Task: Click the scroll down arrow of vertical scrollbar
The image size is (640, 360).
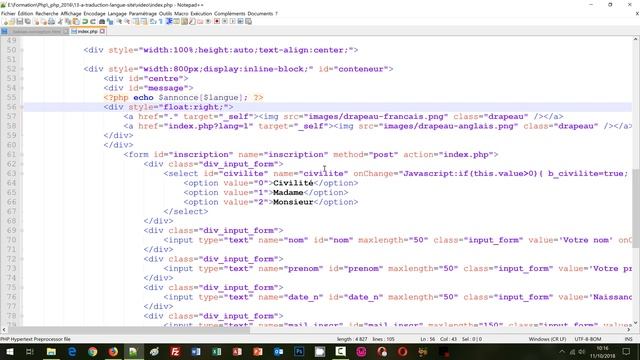Action: [636, 323]
